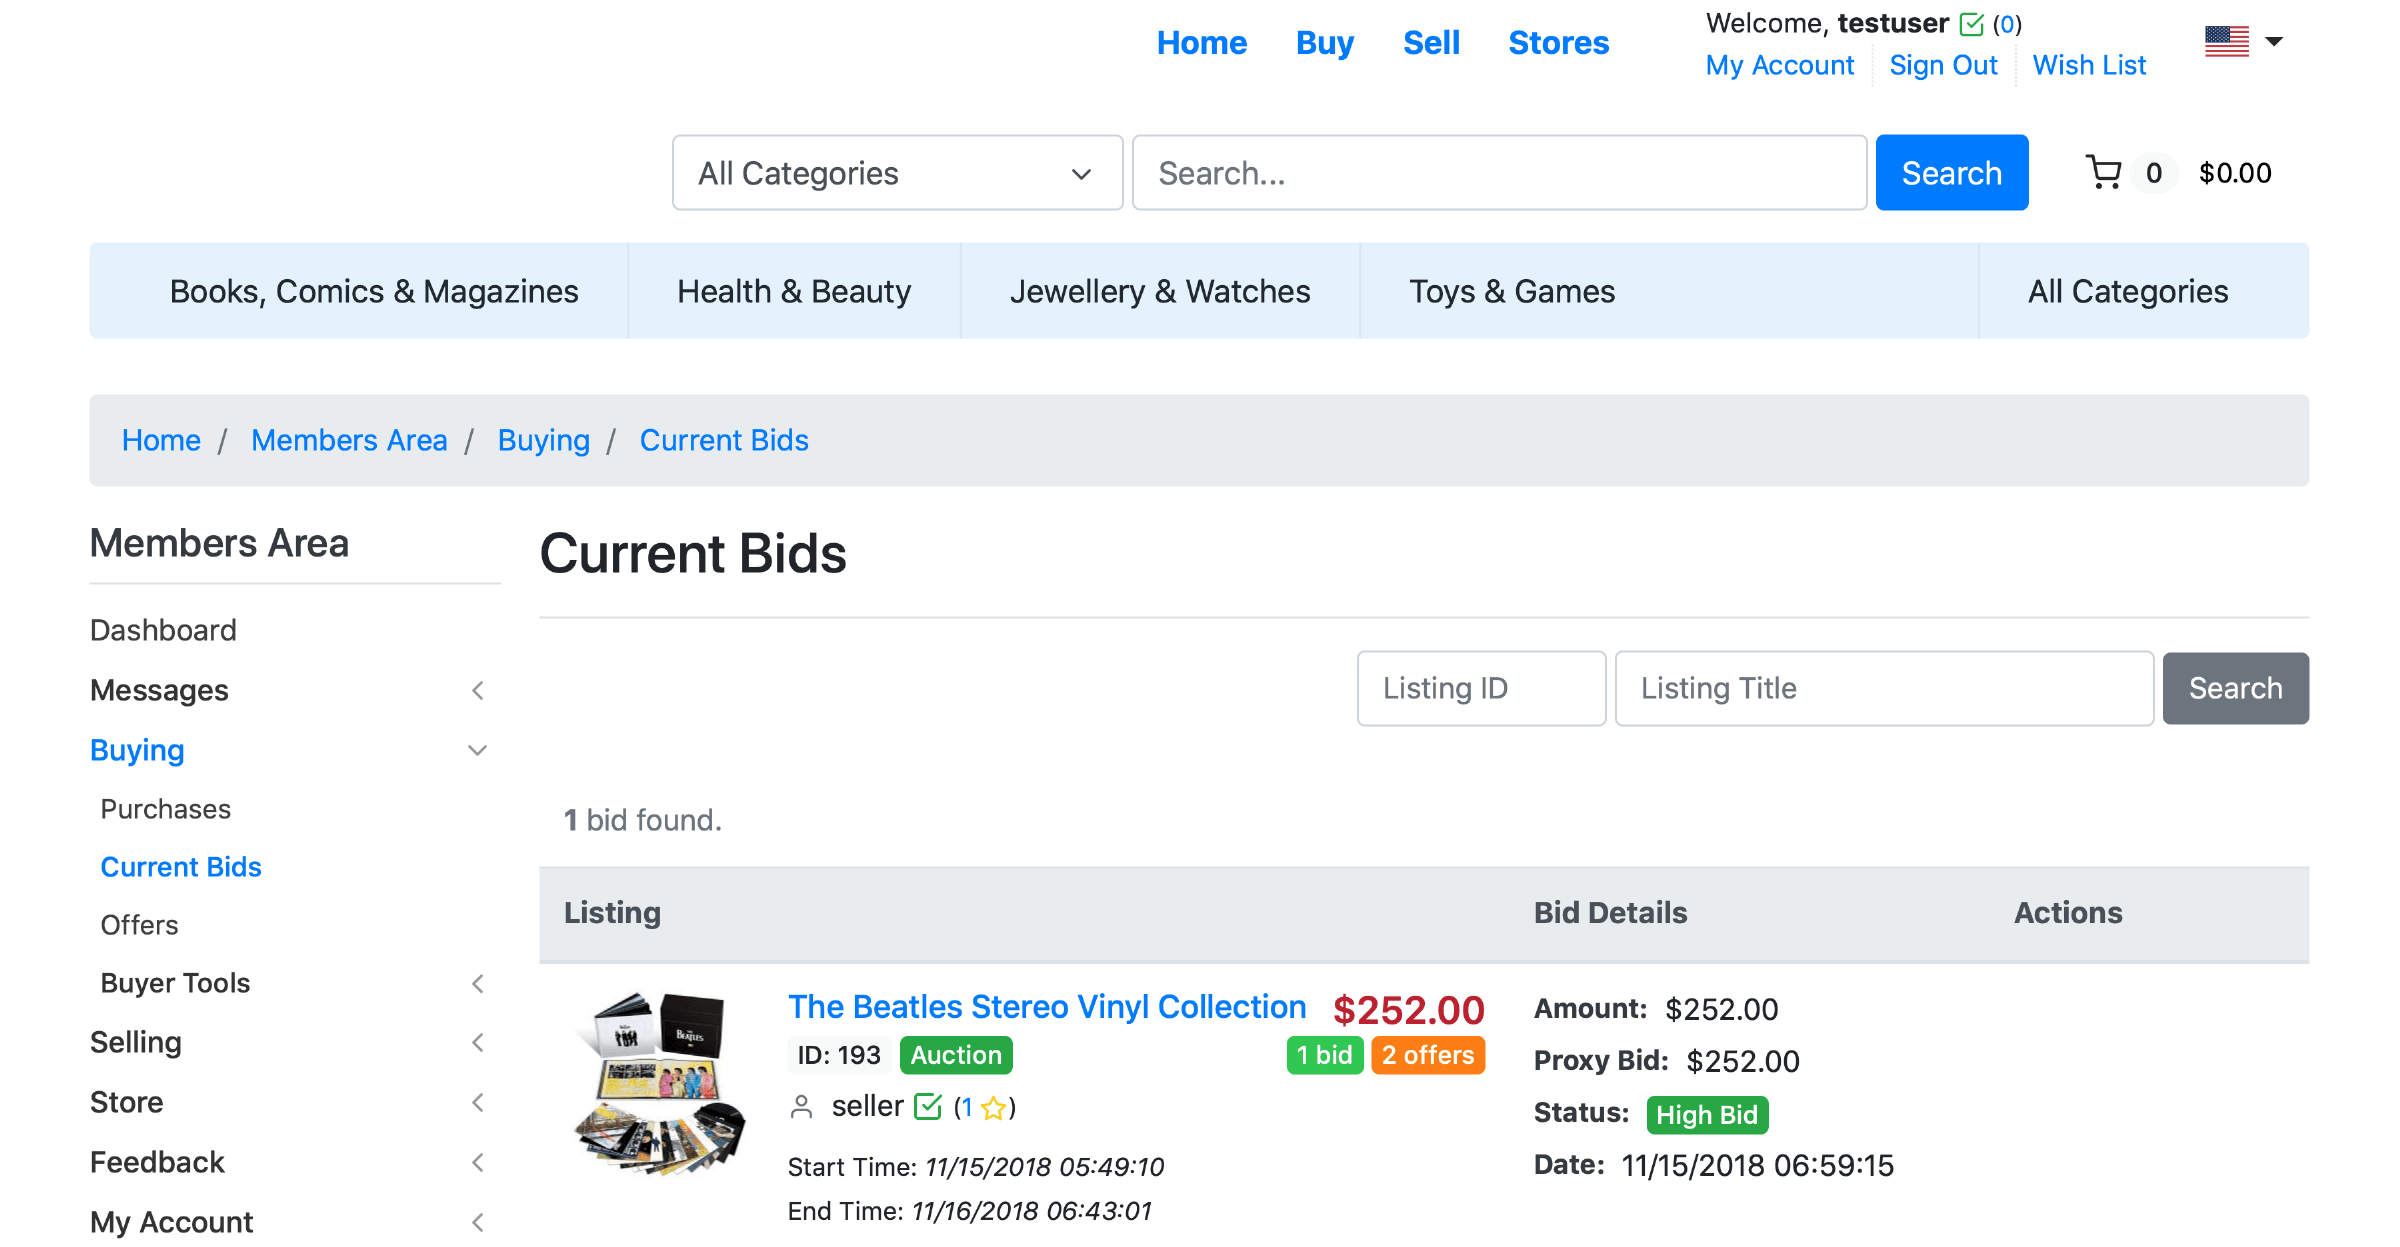Click the seller's user profile icon
The image size is (2400, 1247).
coord(801,1107)
